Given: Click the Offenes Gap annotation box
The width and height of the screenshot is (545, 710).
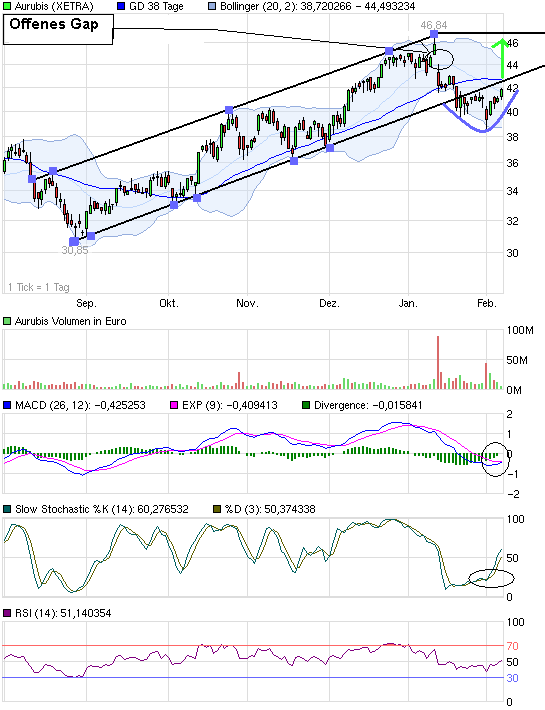Looking at the screenshot, I should click(57, 29).
